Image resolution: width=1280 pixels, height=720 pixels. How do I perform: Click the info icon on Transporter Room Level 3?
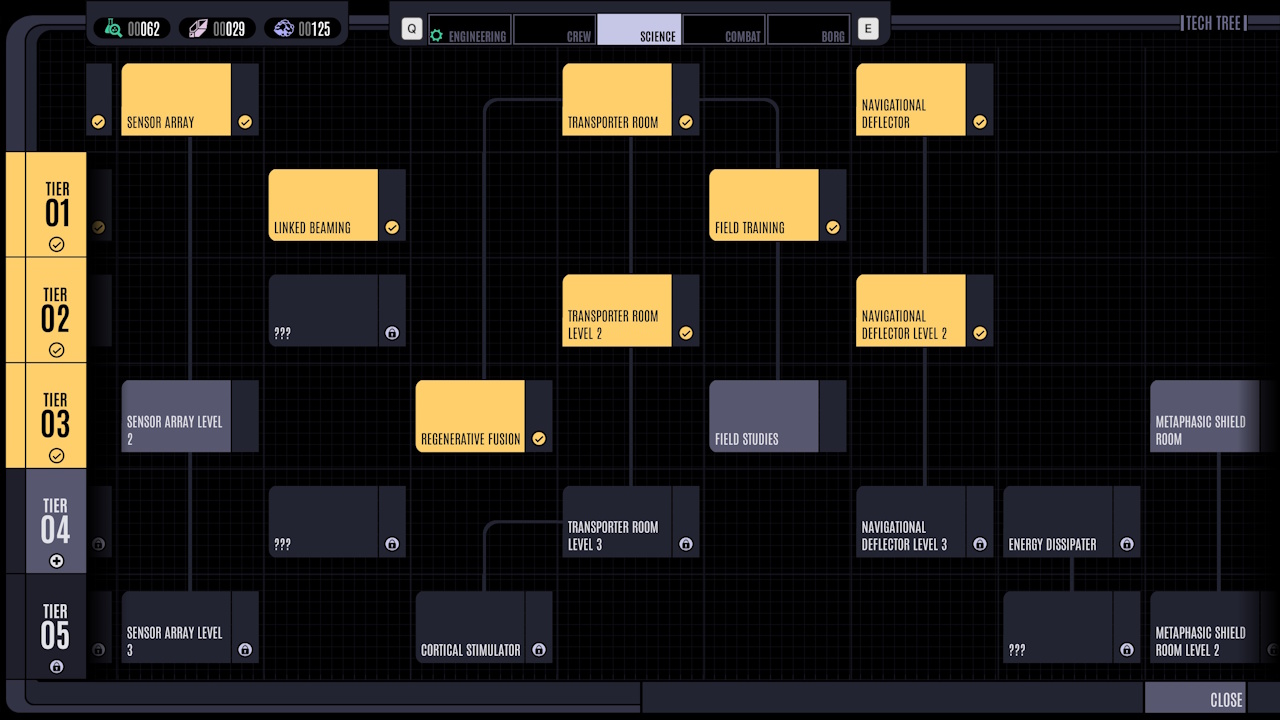pos(686,544)
